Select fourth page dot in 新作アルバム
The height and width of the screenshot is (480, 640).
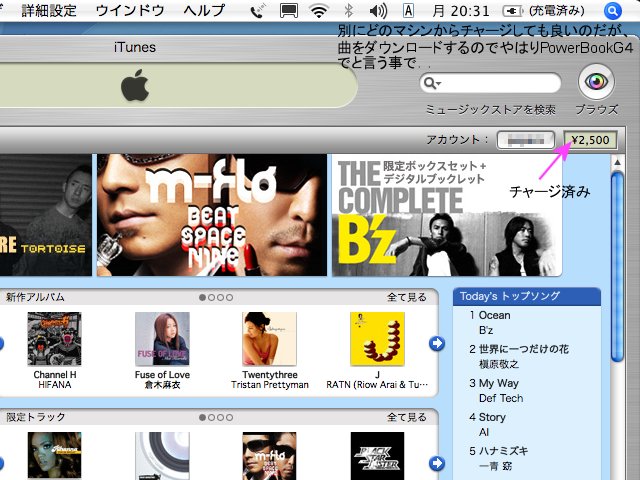point(229,298)
